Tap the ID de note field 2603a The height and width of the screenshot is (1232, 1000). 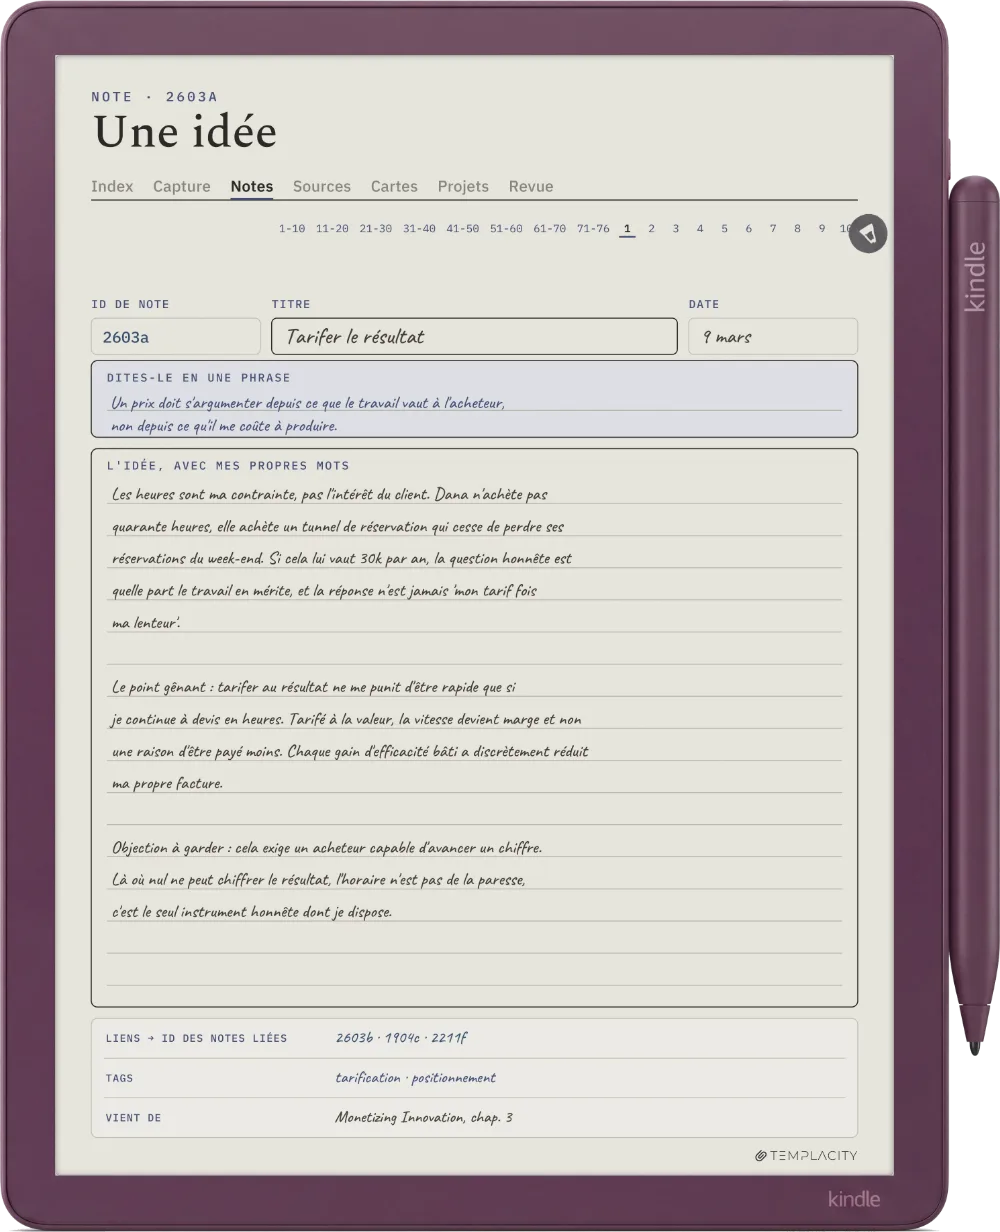(x=176, y=337)
